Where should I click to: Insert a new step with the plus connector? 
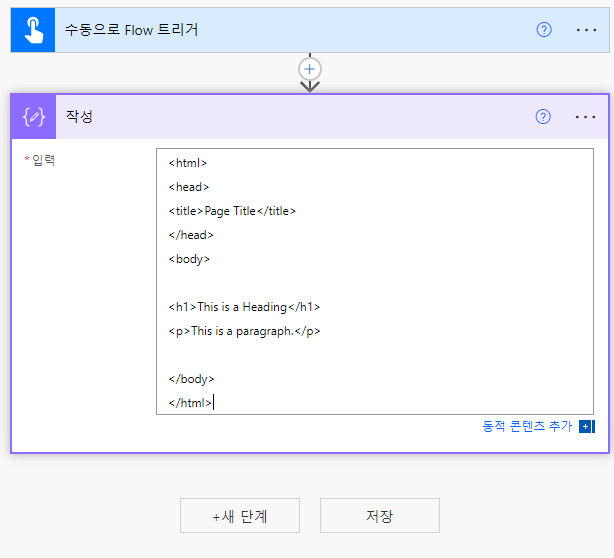pos(310,69)
